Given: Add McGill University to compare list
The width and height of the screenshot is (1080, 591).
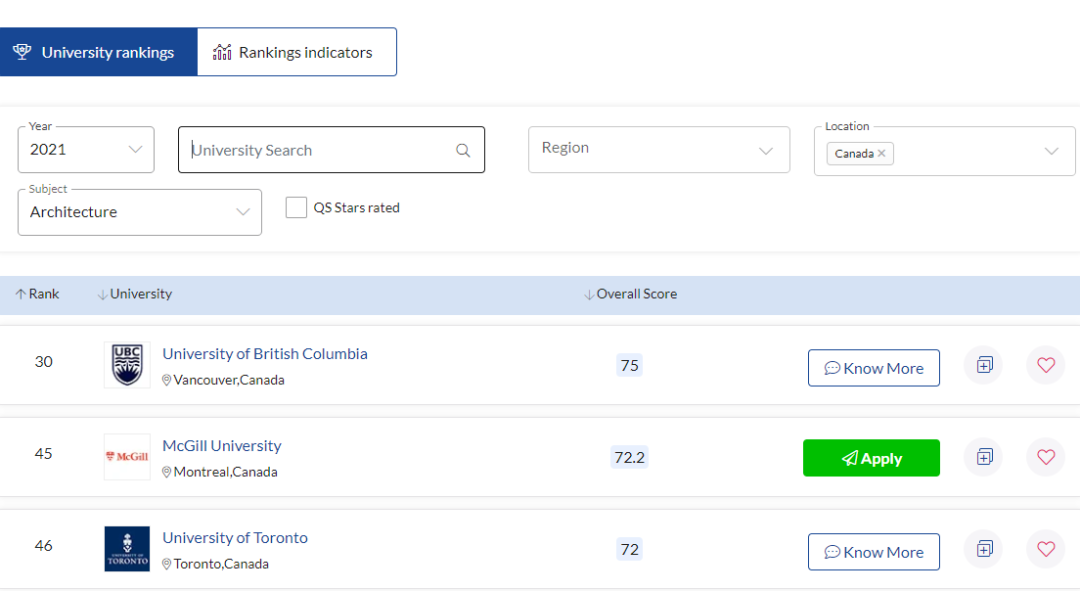Looking at the screenshot, I should coord(984,457).
